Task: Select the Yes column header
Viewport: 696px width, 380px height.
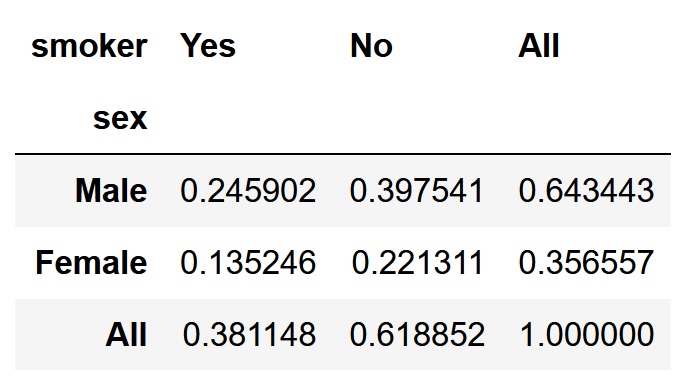Action: 208,46
